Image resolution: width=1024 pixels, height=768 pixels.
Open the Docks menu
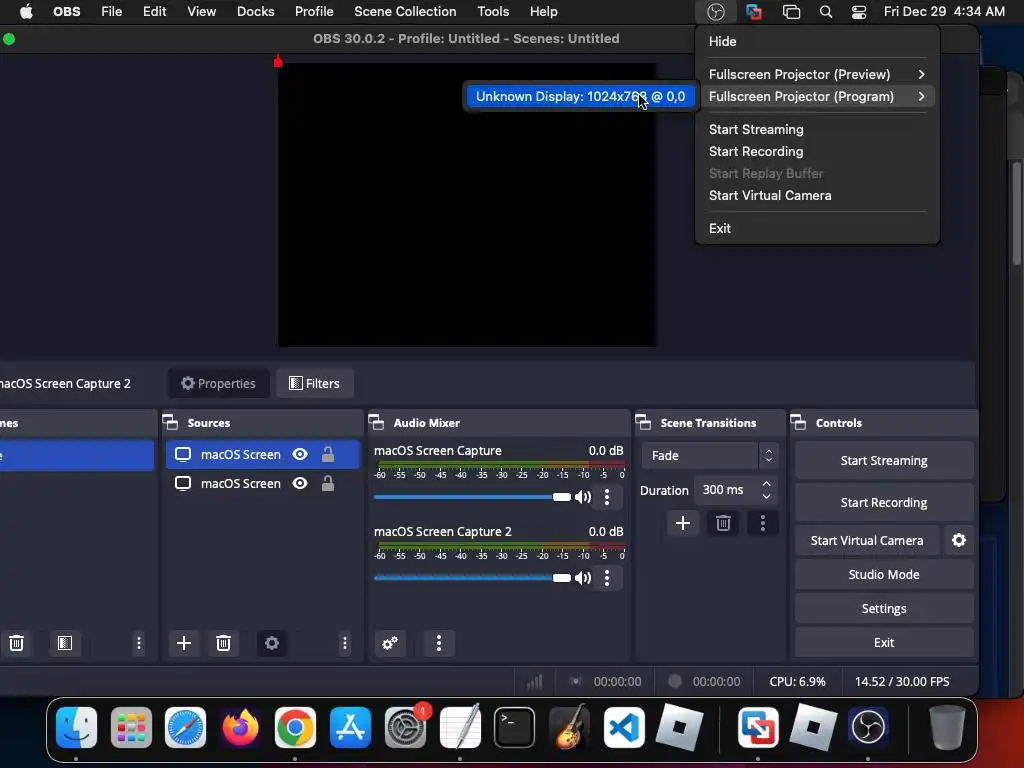coord(255,12)
